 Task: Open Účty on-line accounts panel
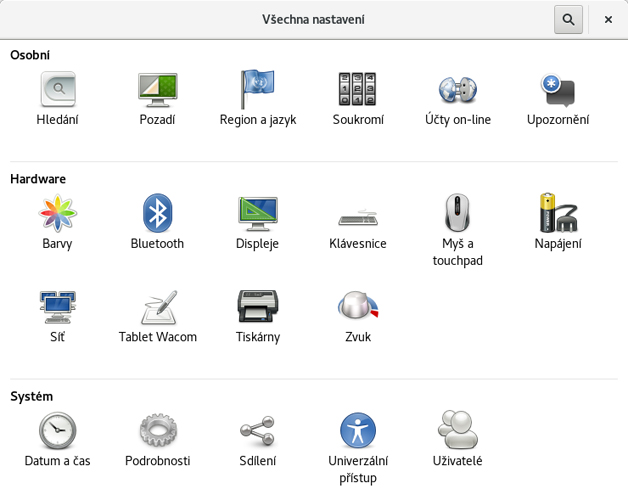pyautogui.click(x=458, y=99)
